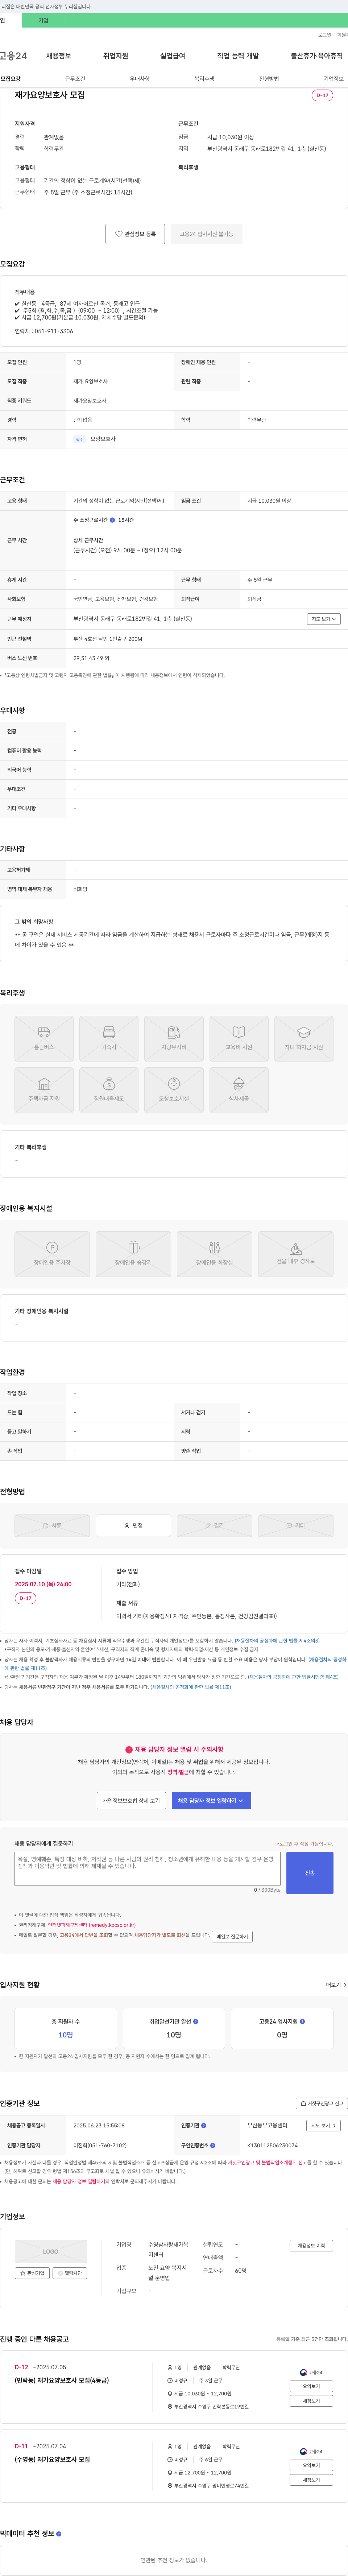Viewport: 348px width, 2576px height.
Task: Switch to the 기업정보 tab
Action: tap(333, 79)
